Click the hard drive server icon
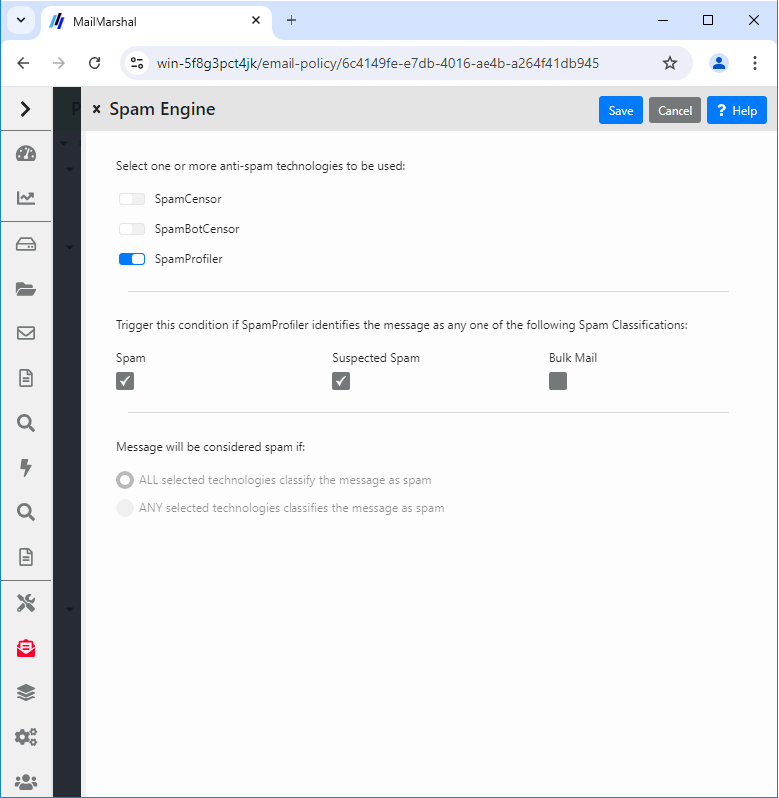Screen dimensions: 779x798 26,245
